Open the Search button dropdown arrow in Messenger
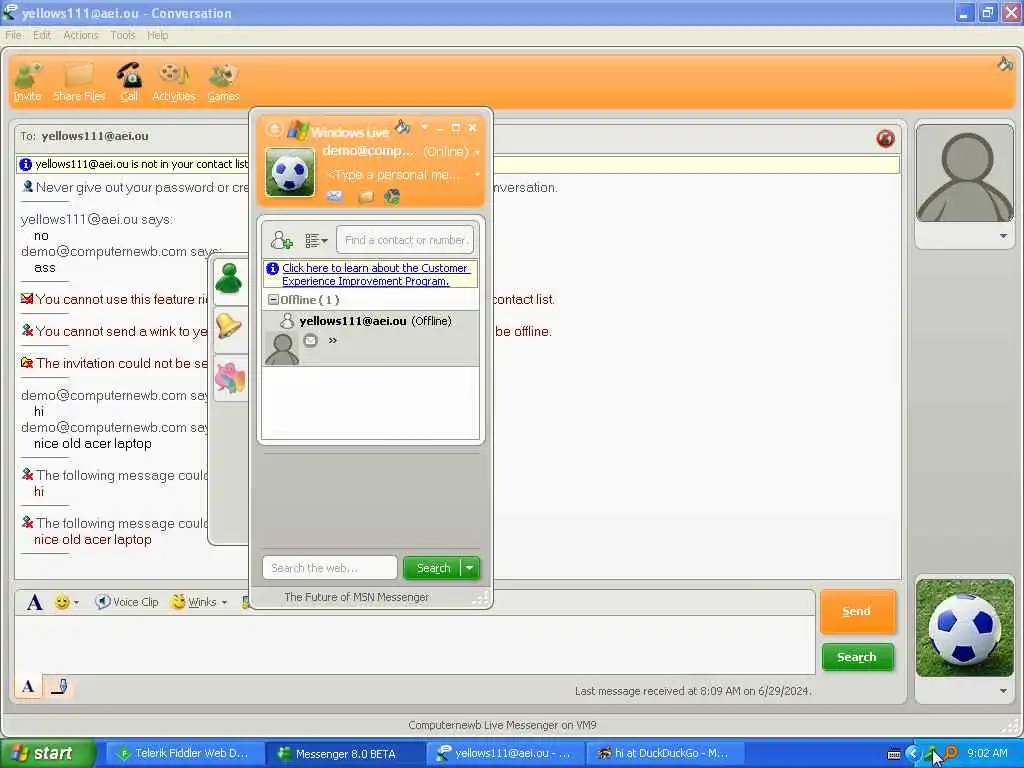Image resolution: width=1024 pixels, height=768 pixels. (470, 568)
